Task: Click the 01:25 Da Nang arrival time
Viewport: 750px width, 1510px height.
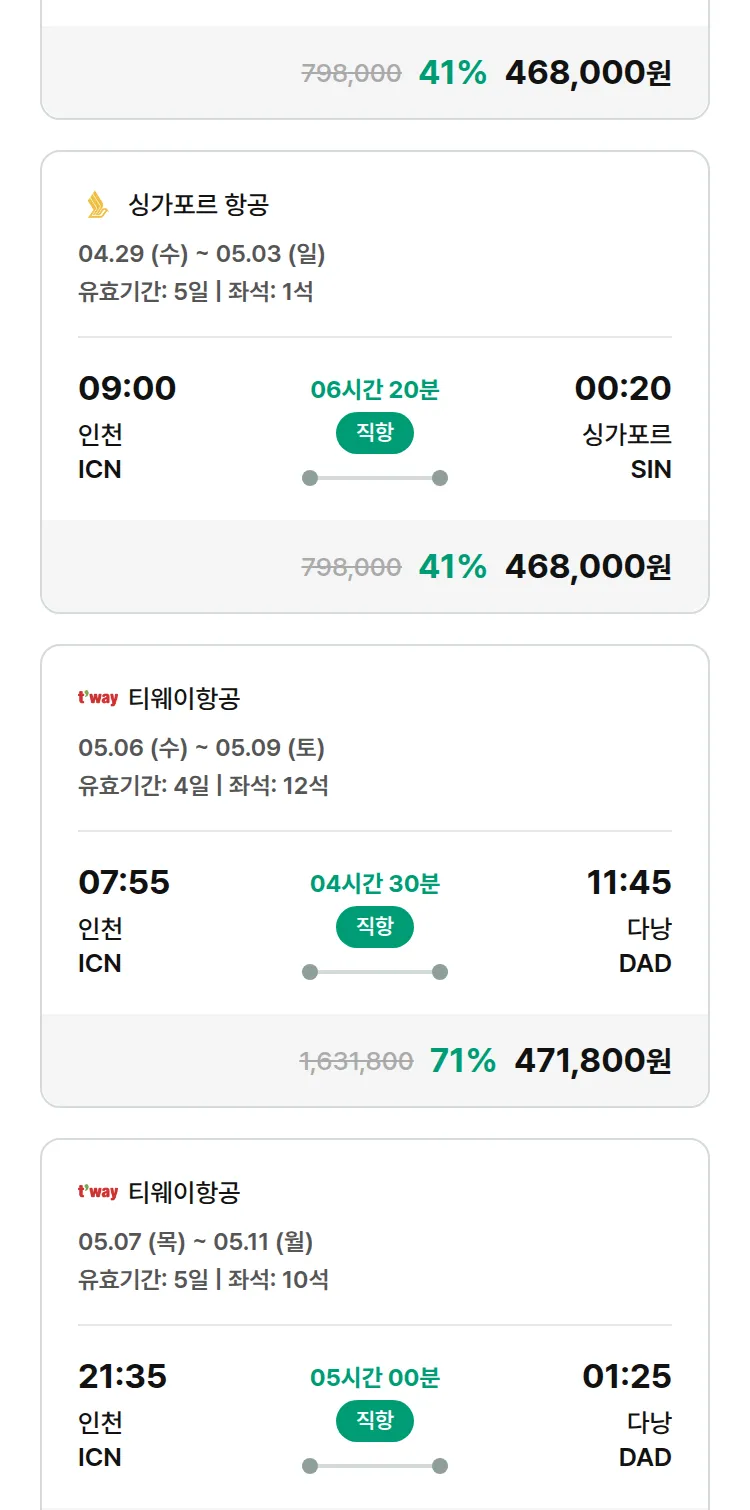Action: [x=627, y=1376]
